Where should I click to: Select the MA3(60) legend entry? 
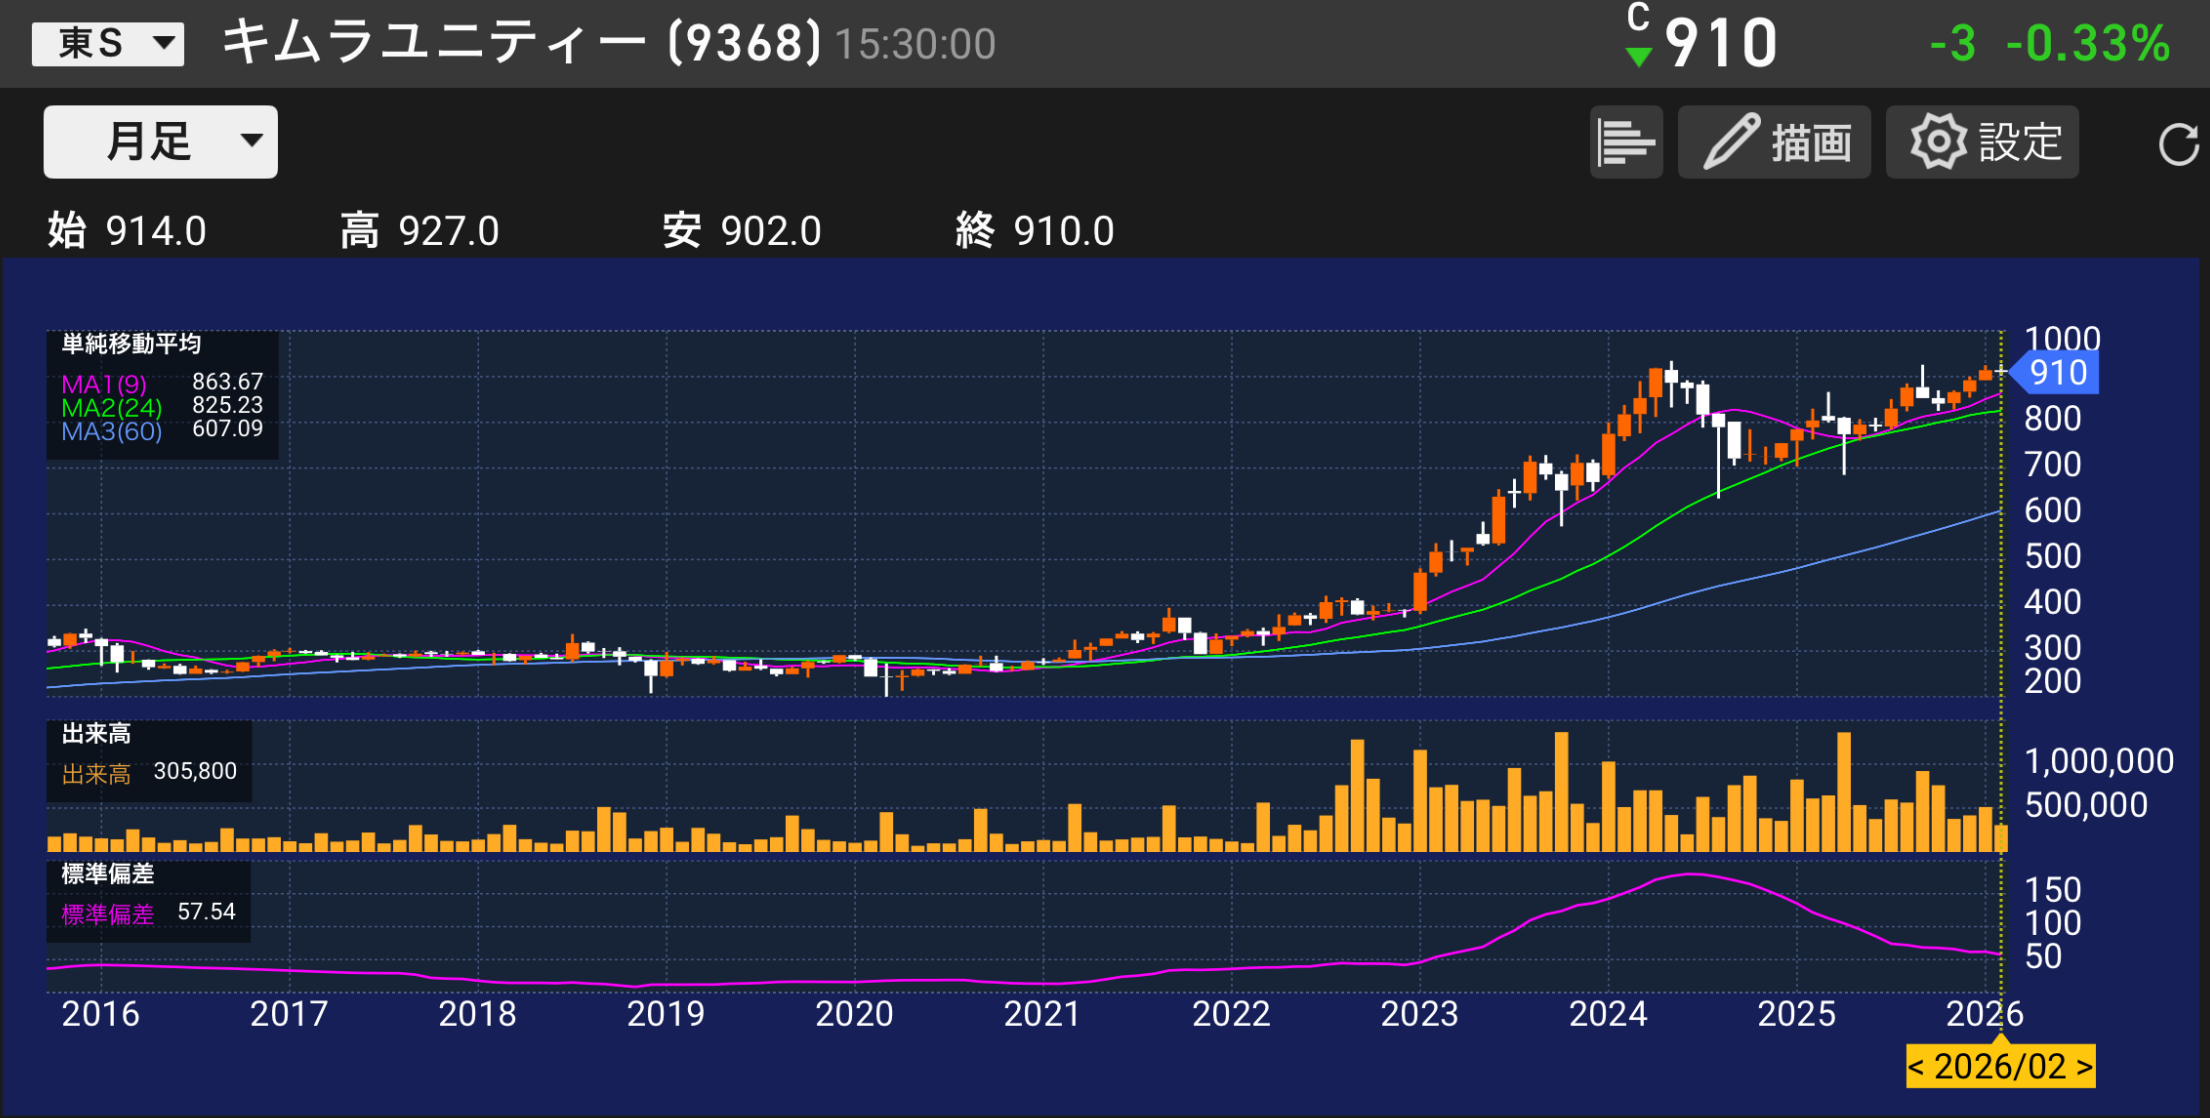tap(111, 432)
